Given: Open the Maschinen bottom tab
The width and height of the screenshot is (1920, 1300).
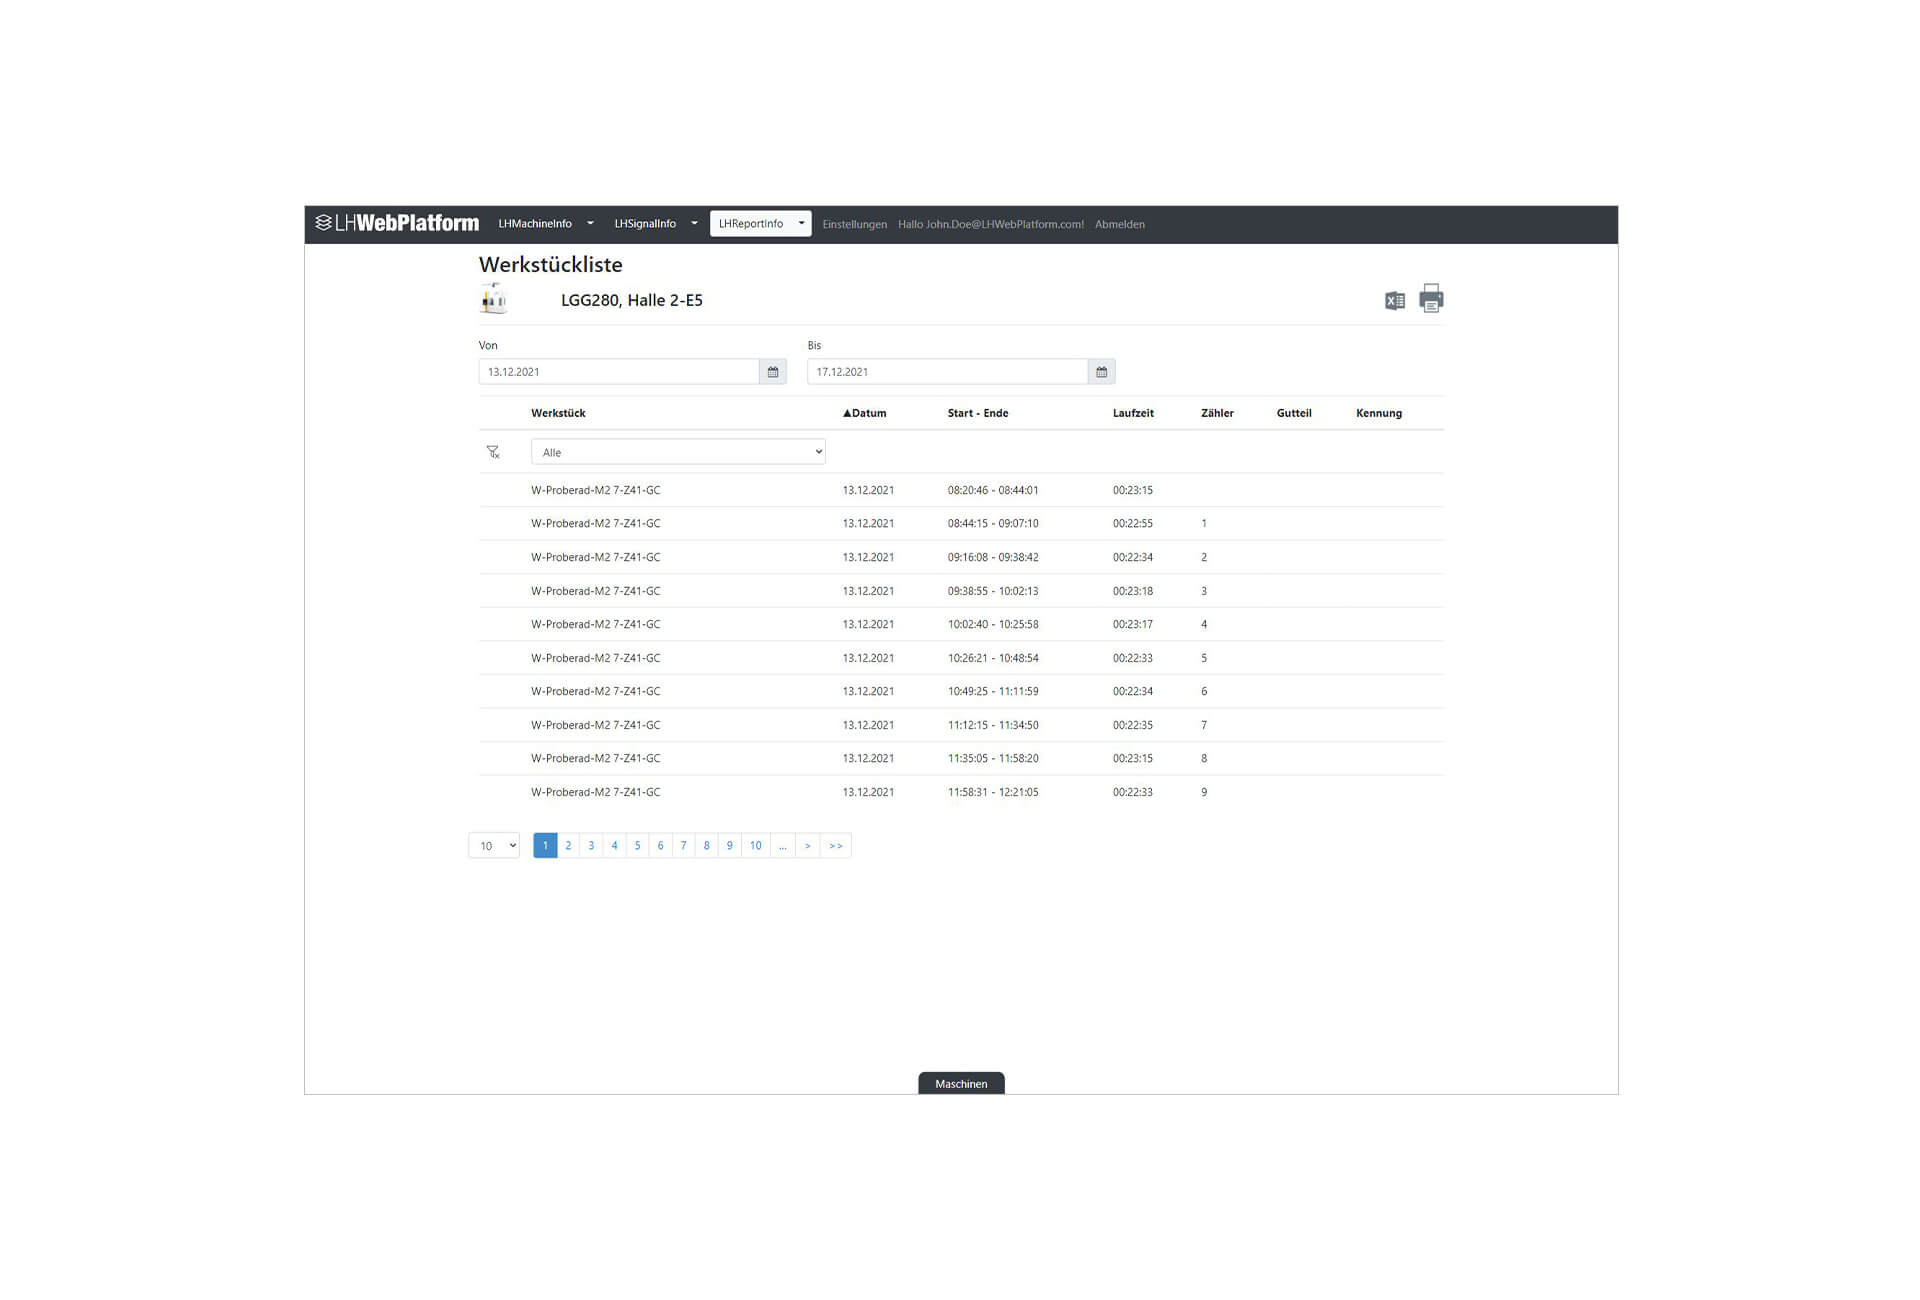Looking at the screenshot, I should coord(960,1083).
